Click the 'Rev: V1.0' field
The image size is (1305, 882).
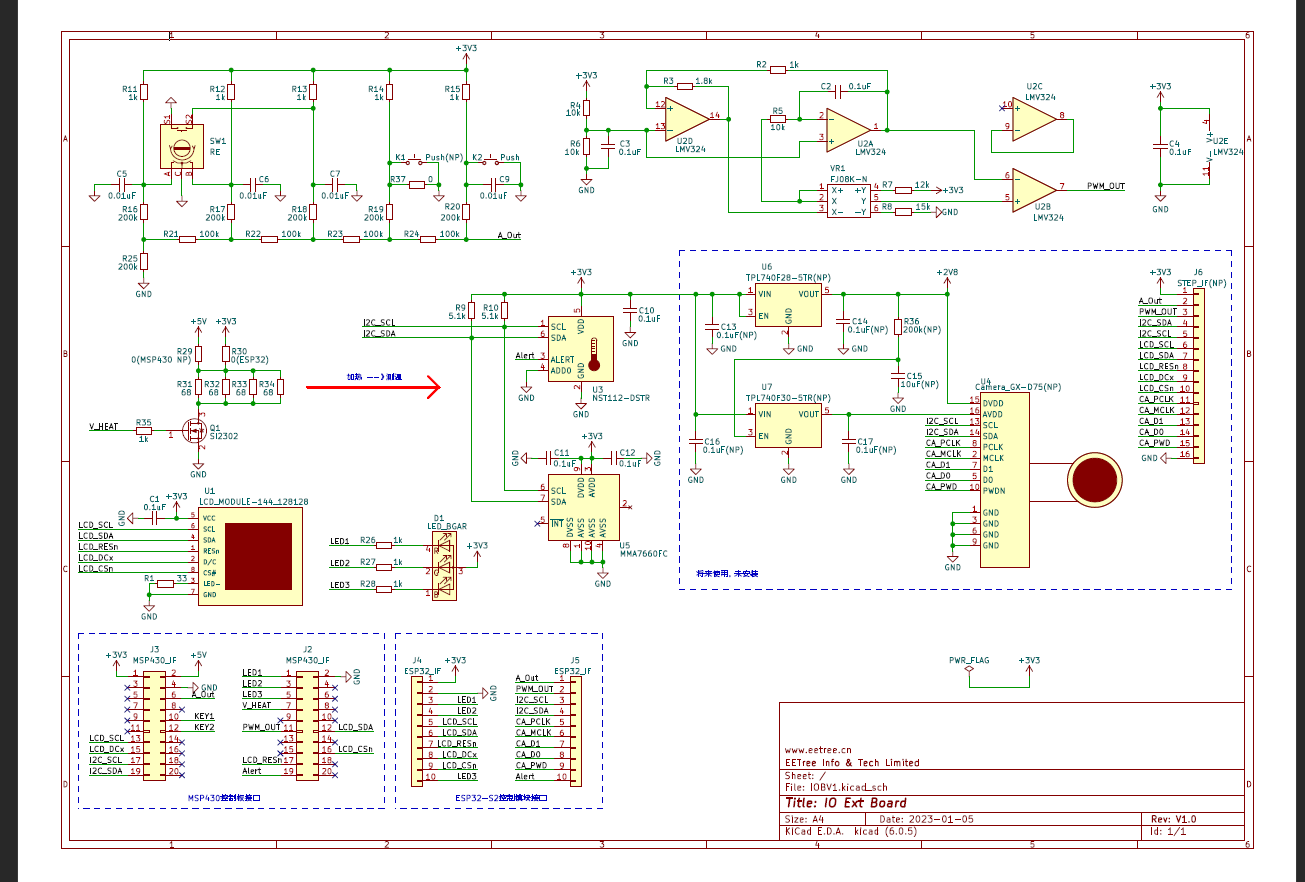coord(1173,819)
